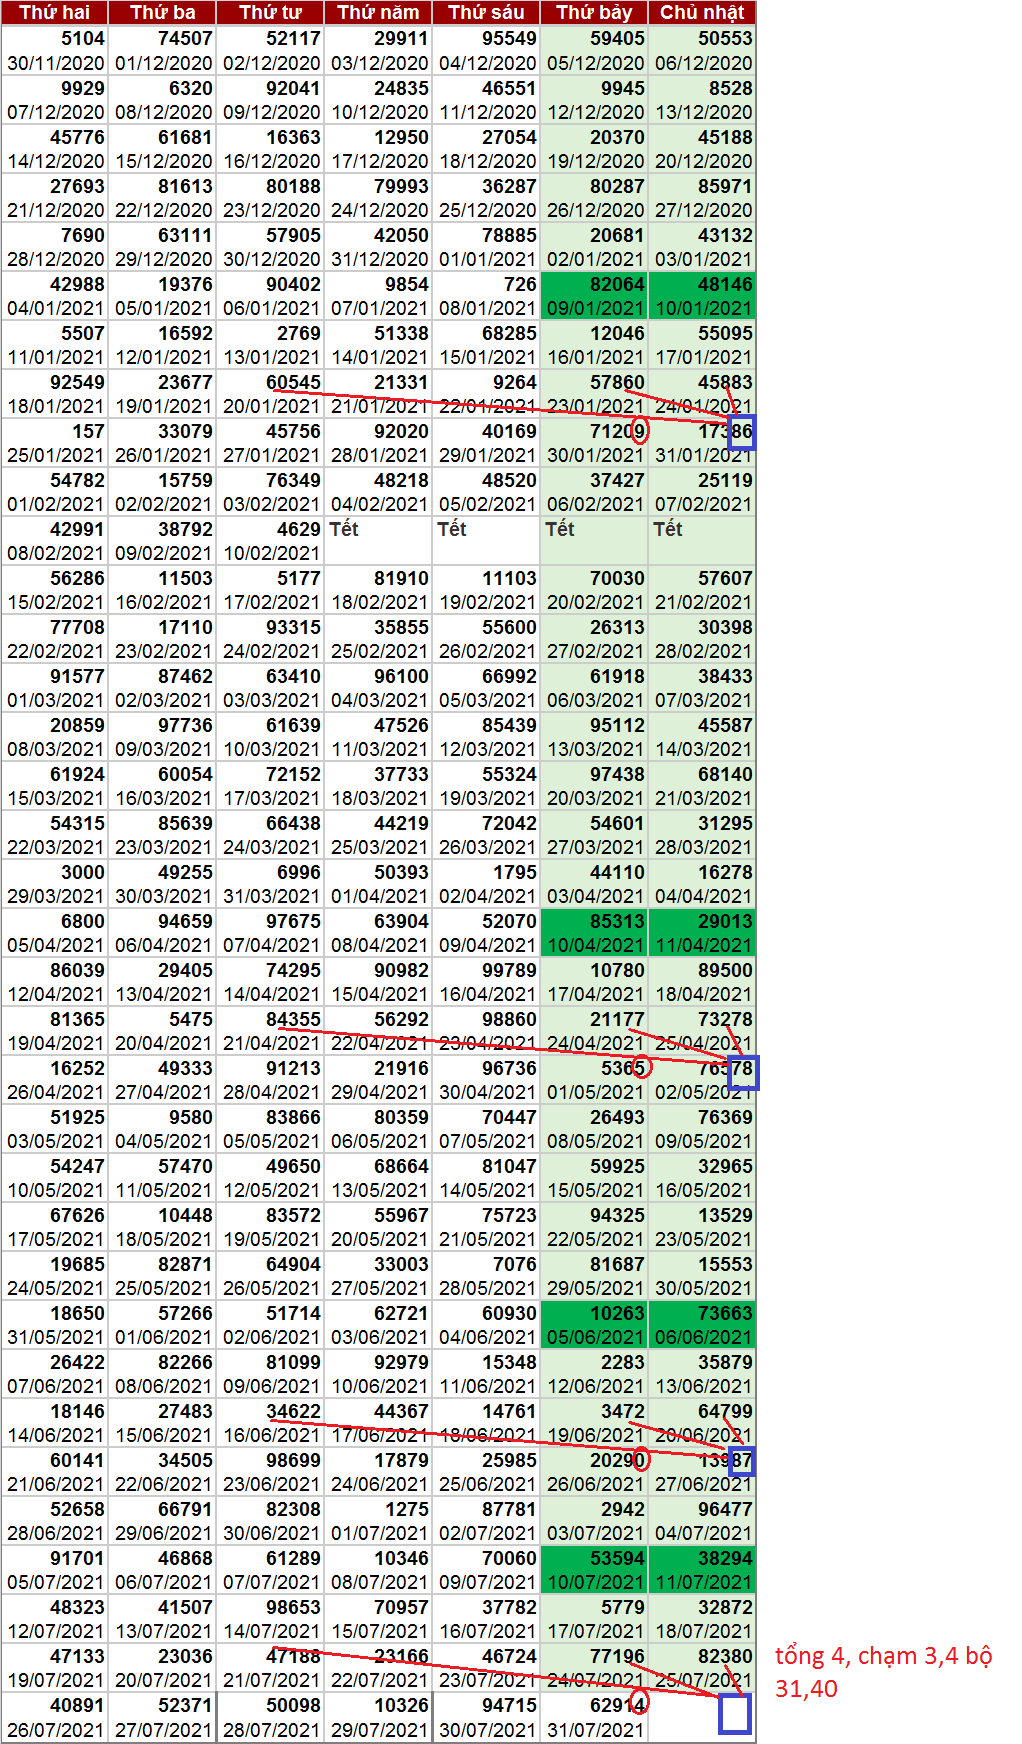
Task: Select dark green cell 38294
Action: pyautogui.click(x=703, y=1558)
